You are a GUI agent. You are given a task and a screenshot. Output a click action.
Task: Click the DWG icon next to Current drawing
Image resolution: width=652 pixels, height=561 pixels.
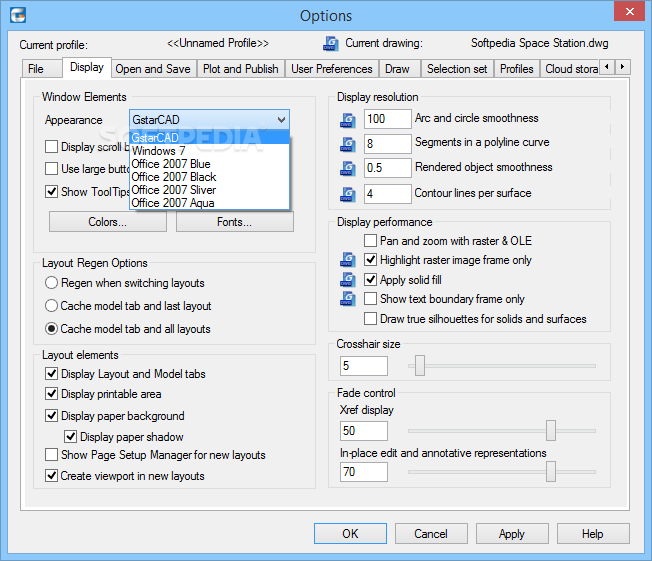(331, 43)
